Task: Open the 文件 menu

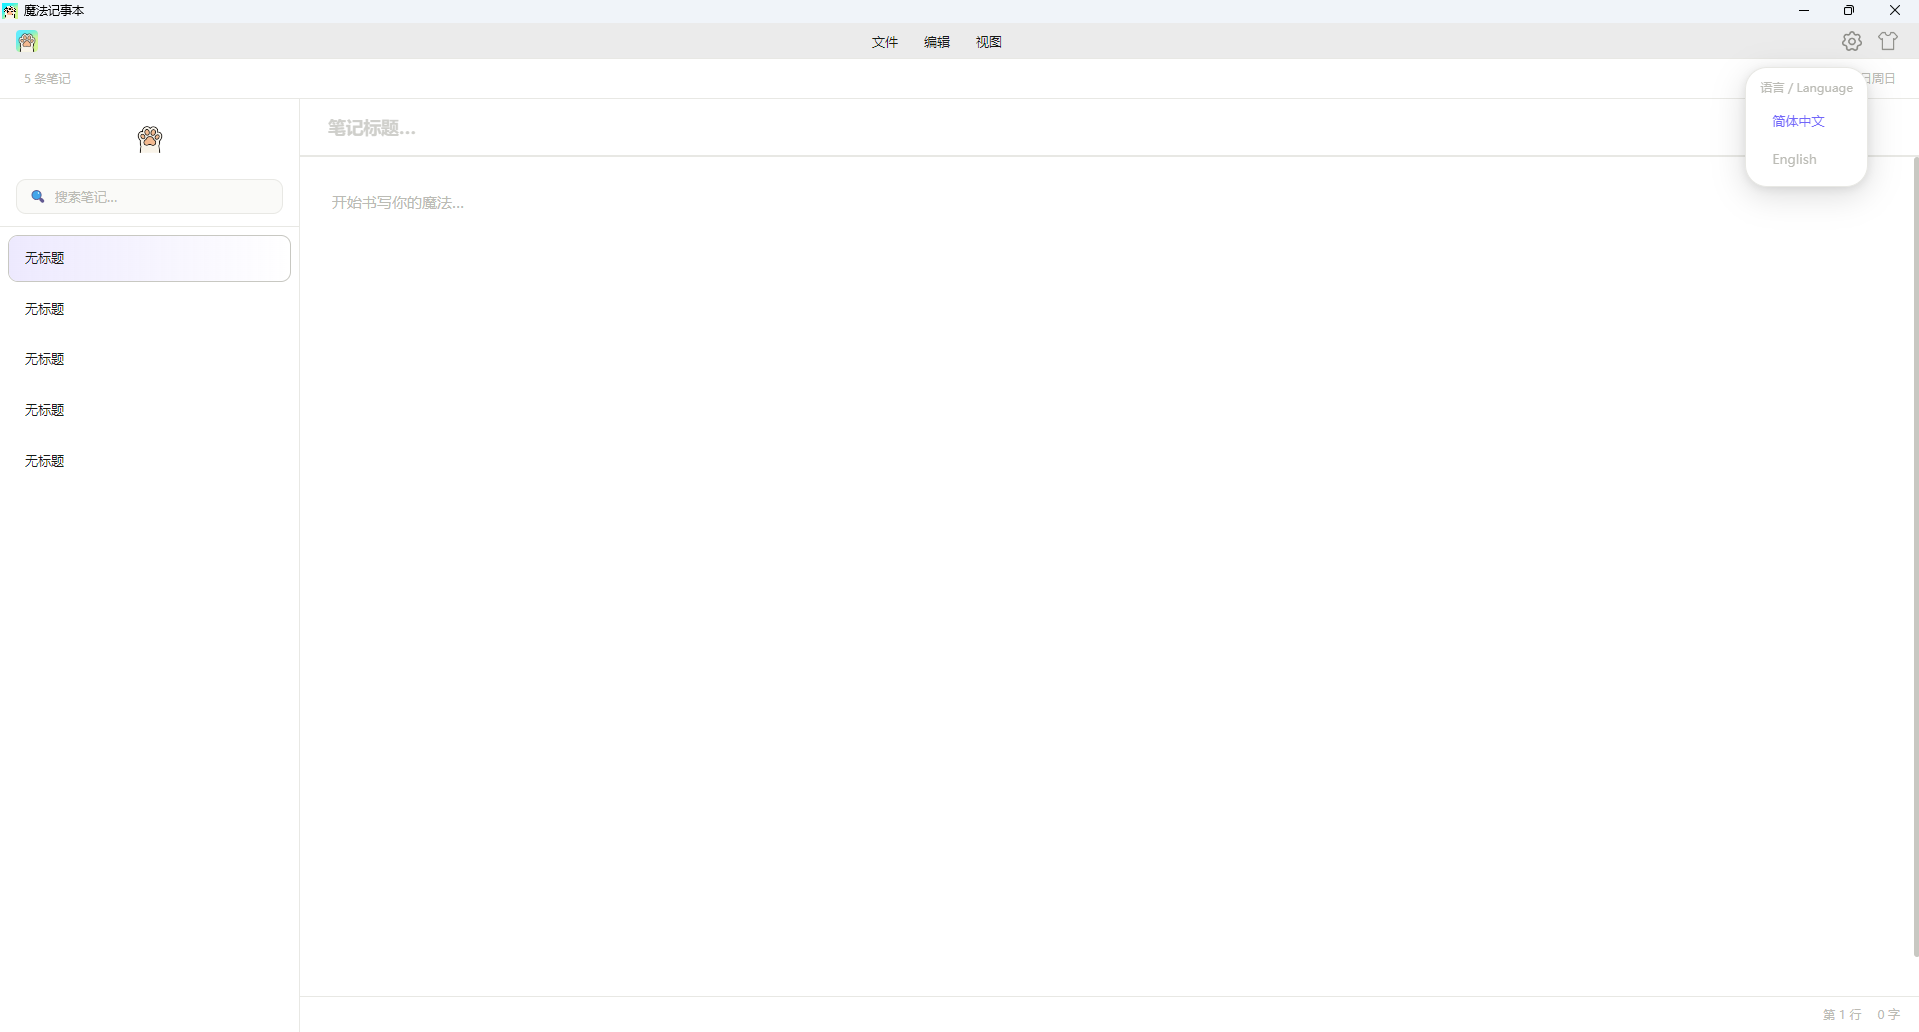Action: [x=885, y=42]
